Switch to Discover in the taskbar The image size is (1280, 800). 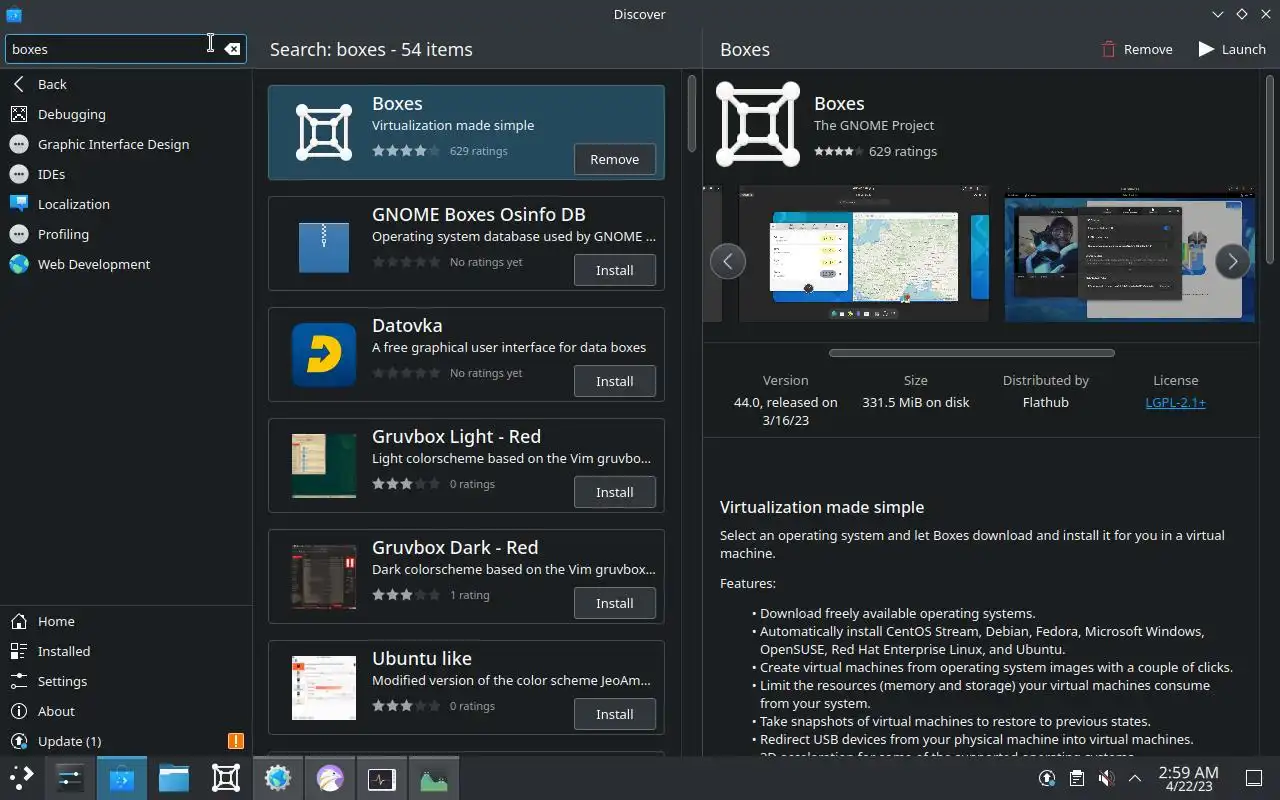click(x=122, y=778)
